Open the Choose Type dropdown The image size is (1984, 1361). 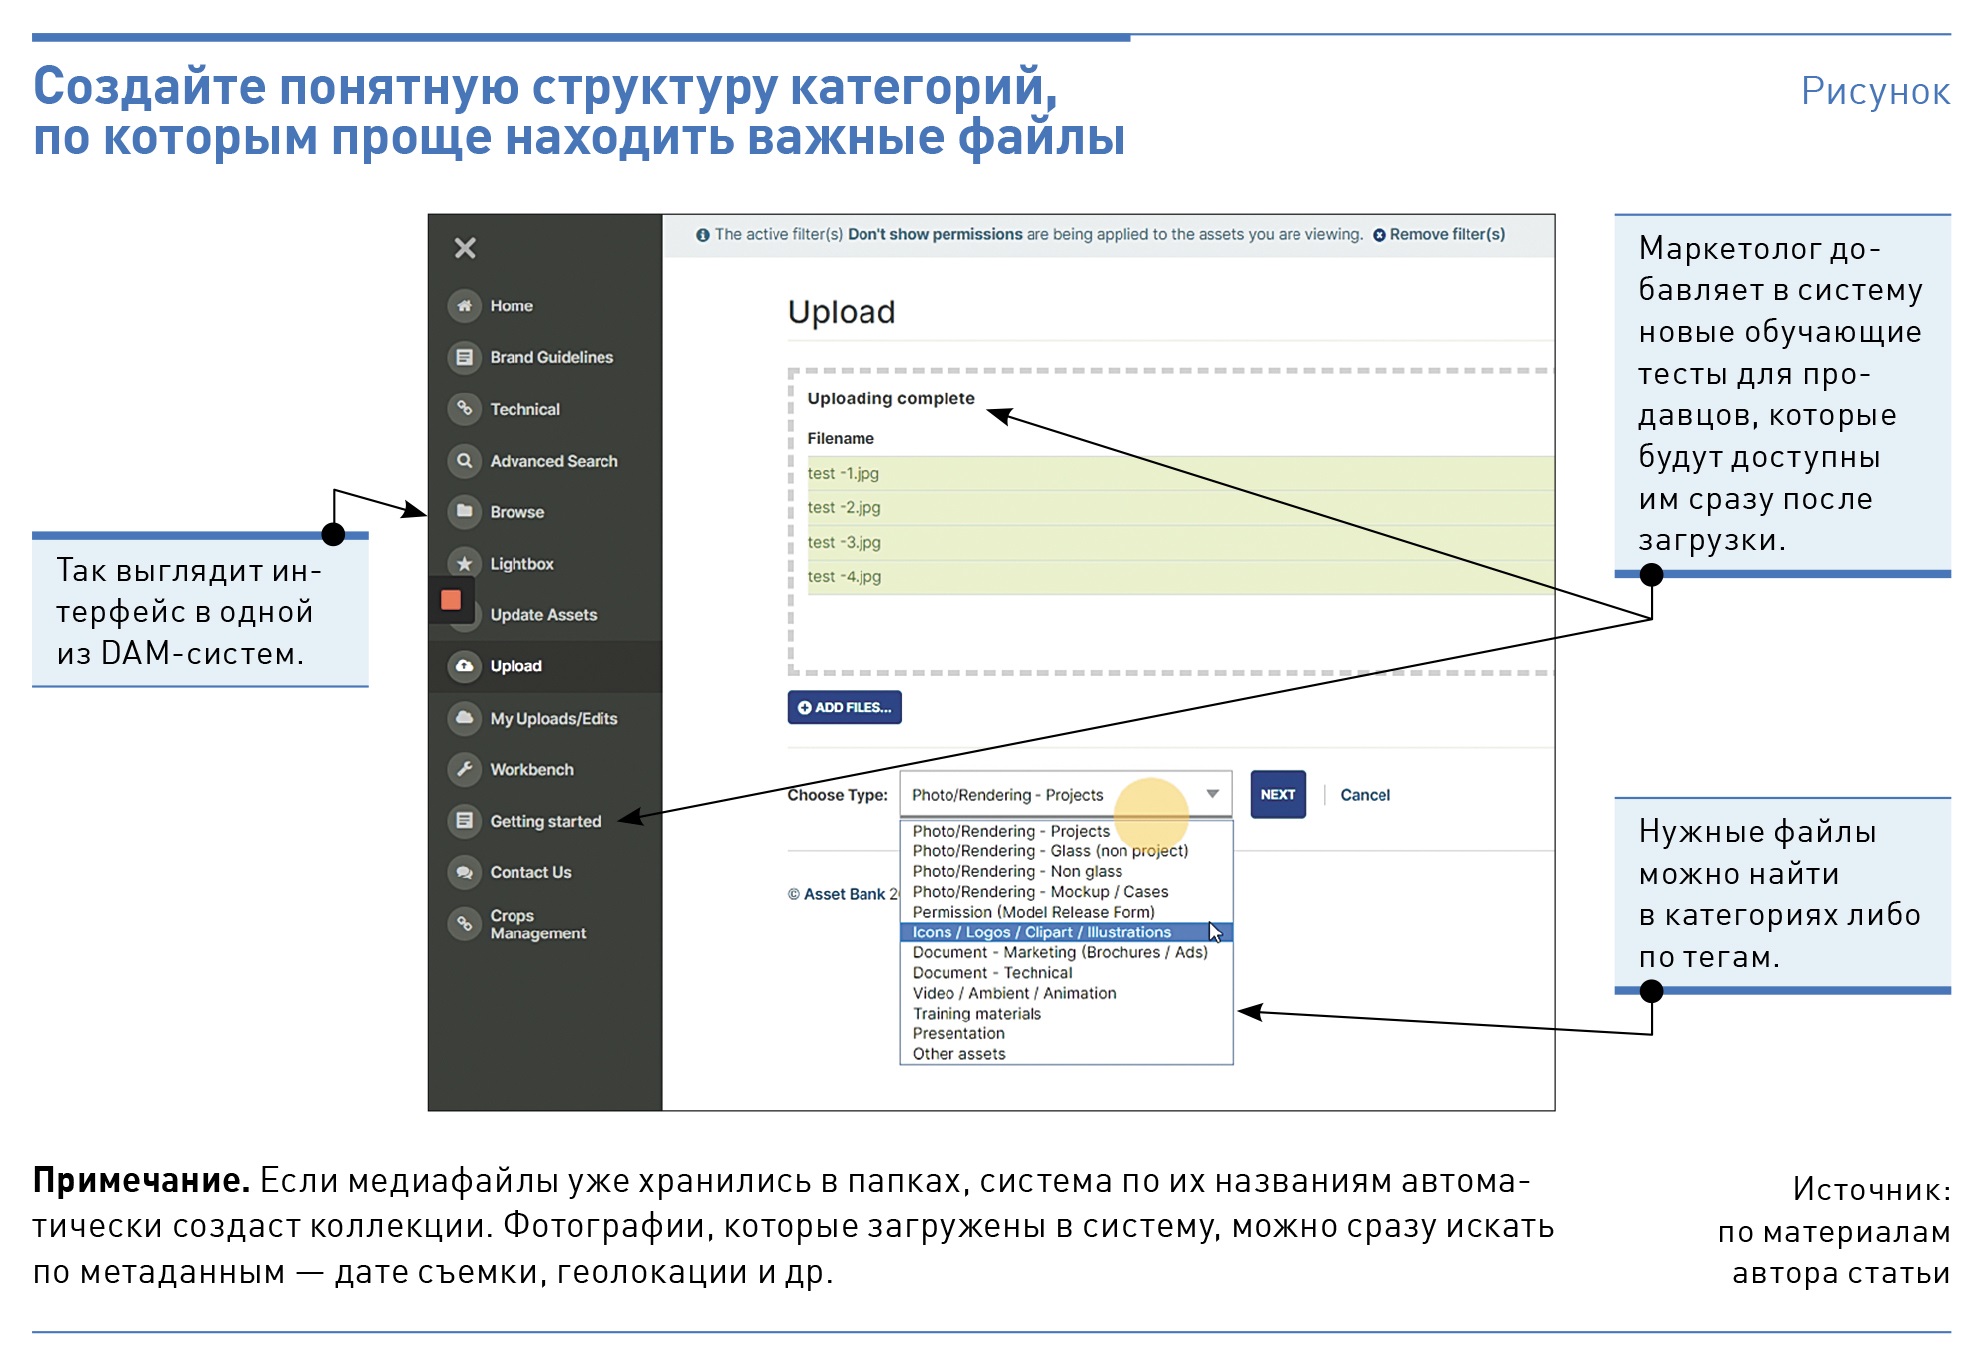tap(1066, 794)
